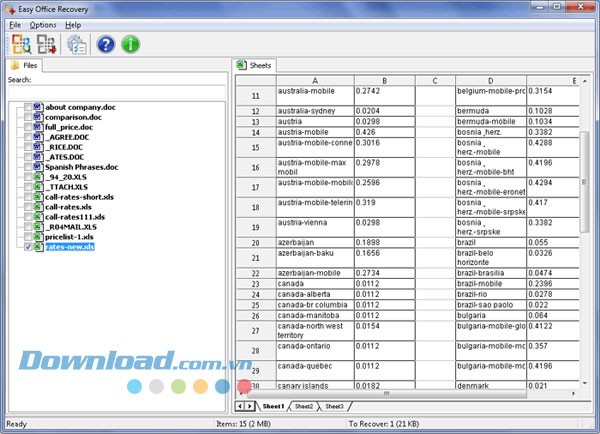Viewport: 600px width, 434px height.
Task: Click the Excel icon beside pricelist-1.xls
Action: point(38,236)
